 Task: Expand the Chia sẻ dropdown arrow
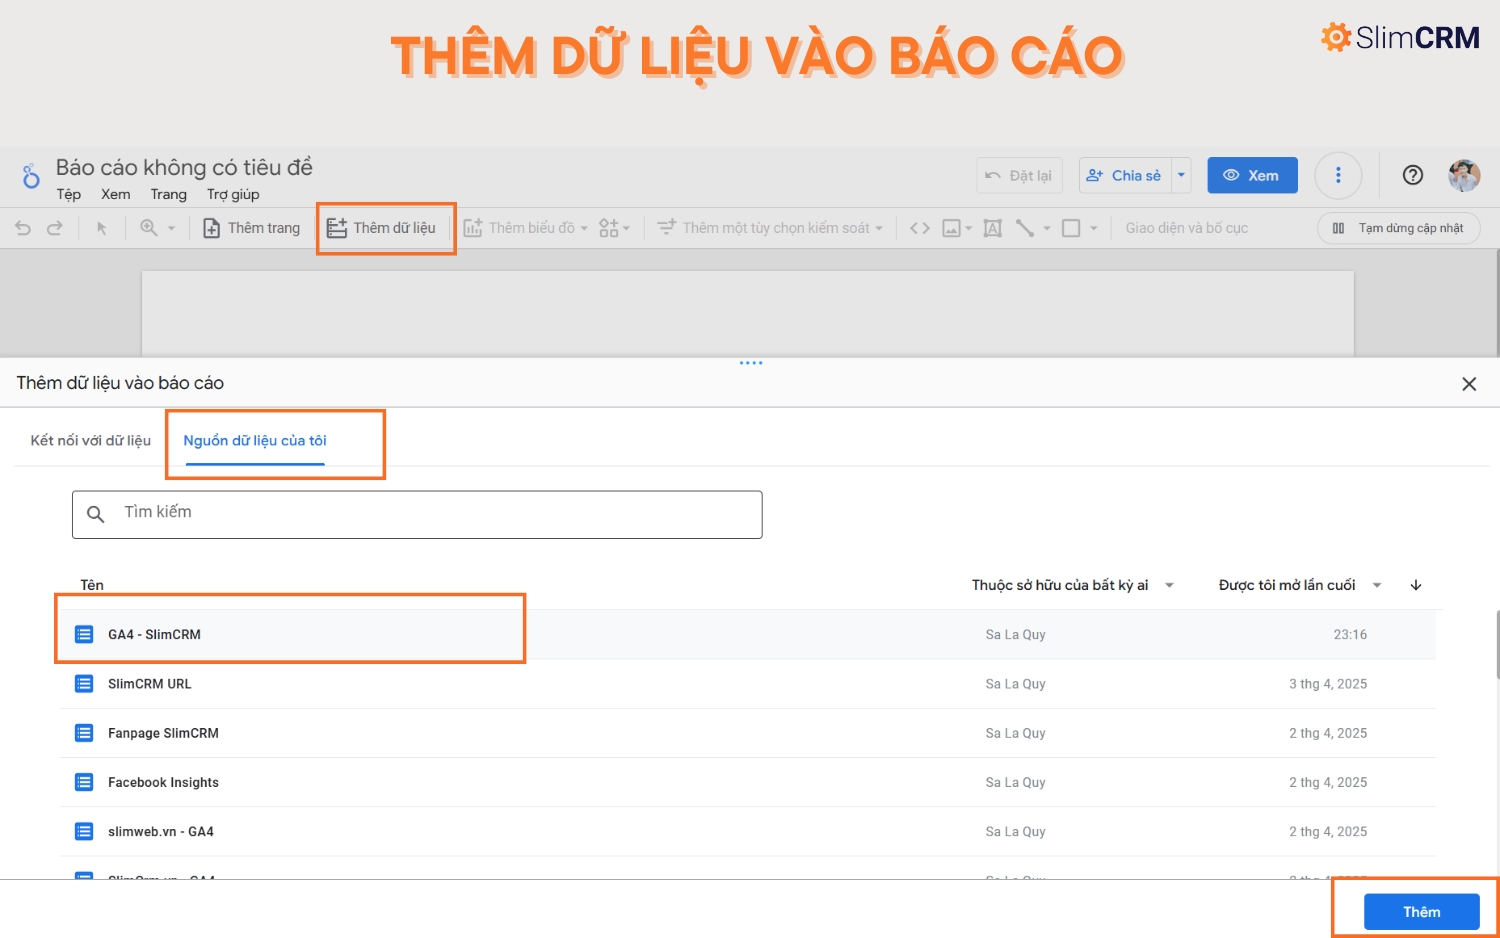(1181, 175)
